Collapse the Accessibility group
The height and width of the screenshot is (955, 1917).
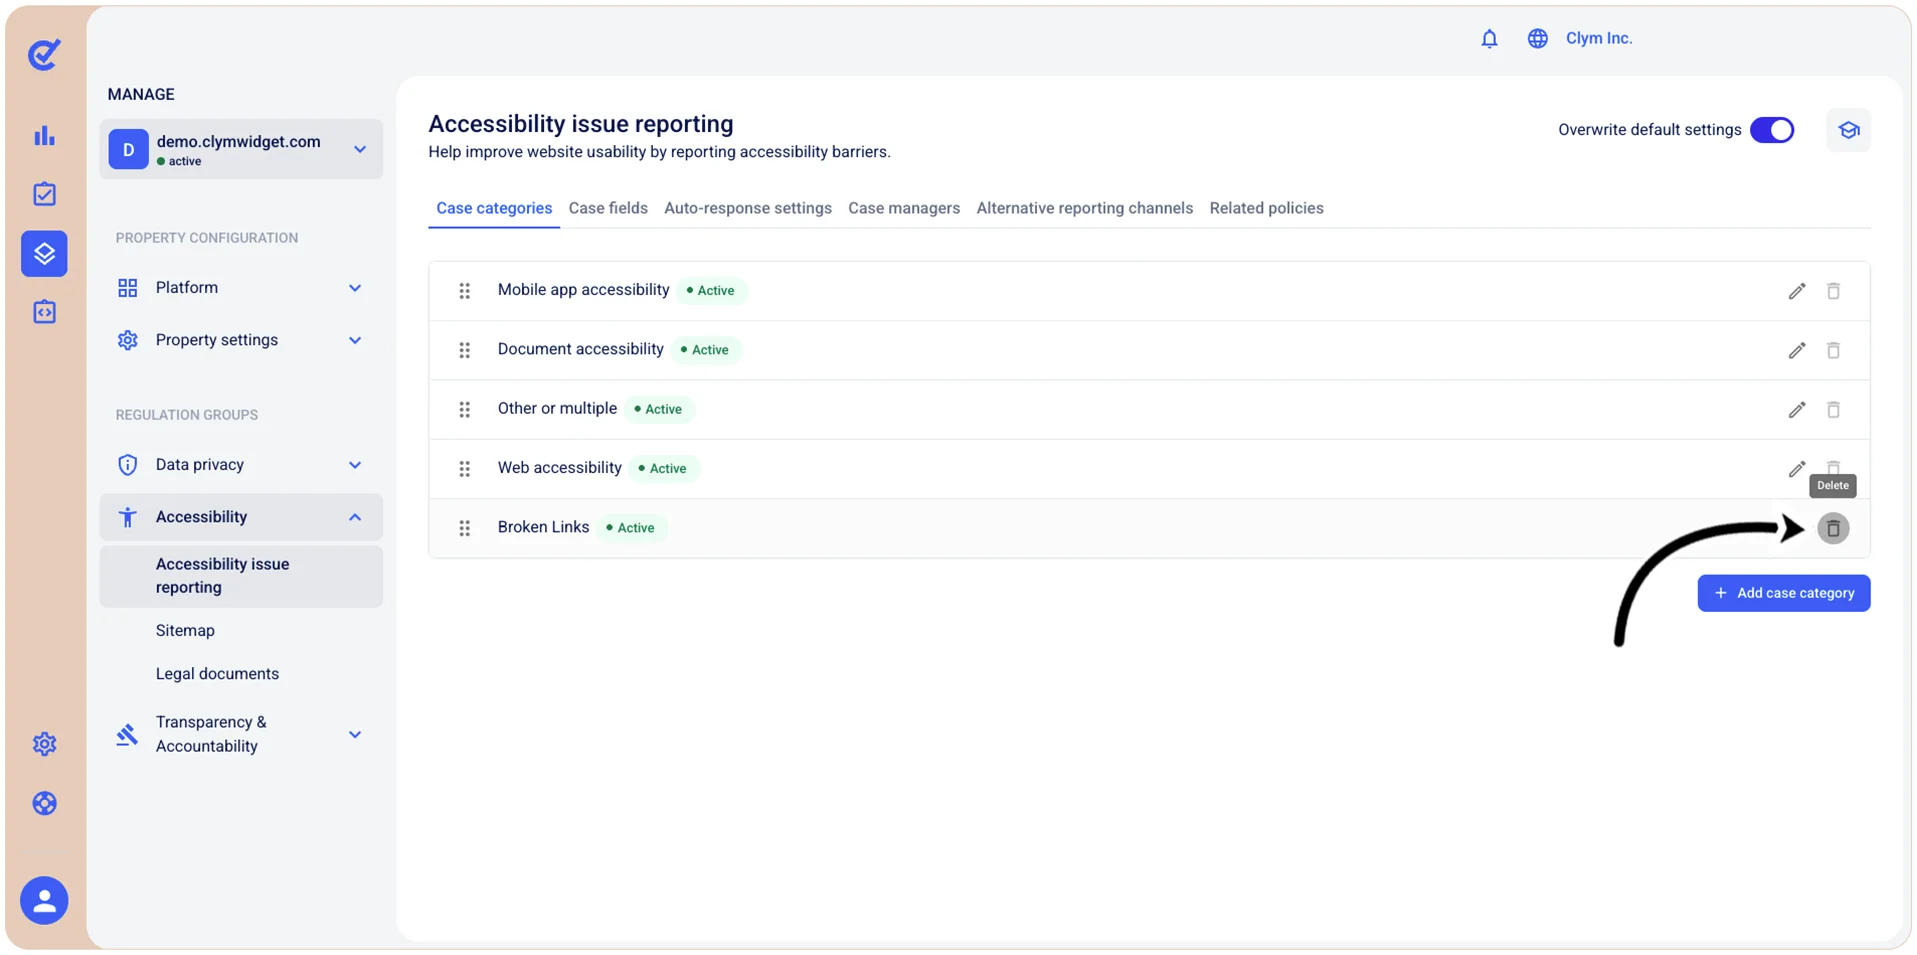coord(241,517)
